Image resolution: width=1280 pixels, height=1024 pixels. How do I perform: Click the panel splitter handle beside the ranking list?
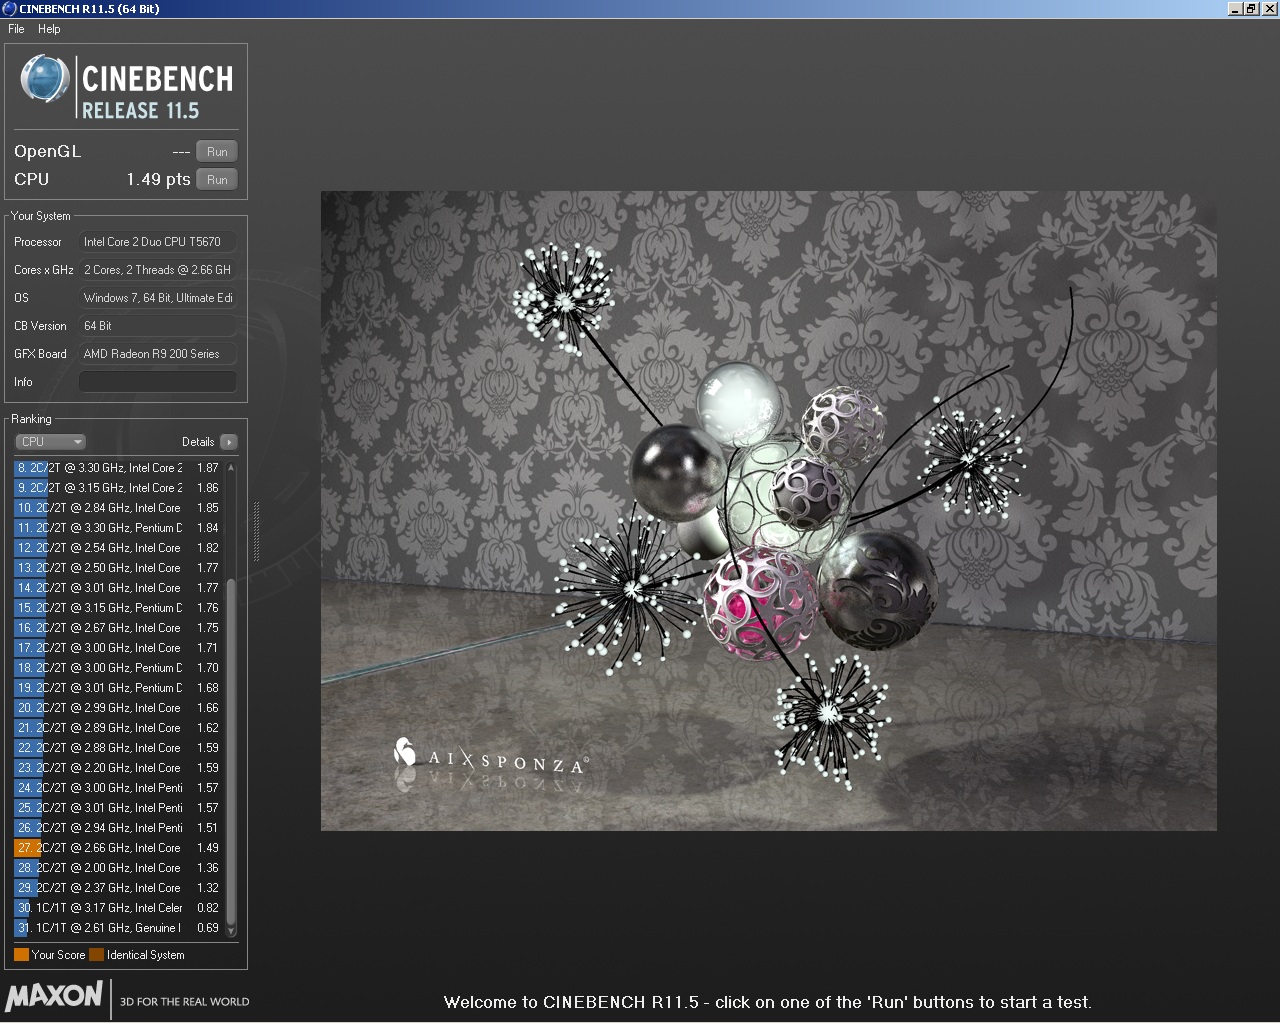click(256, 532)
